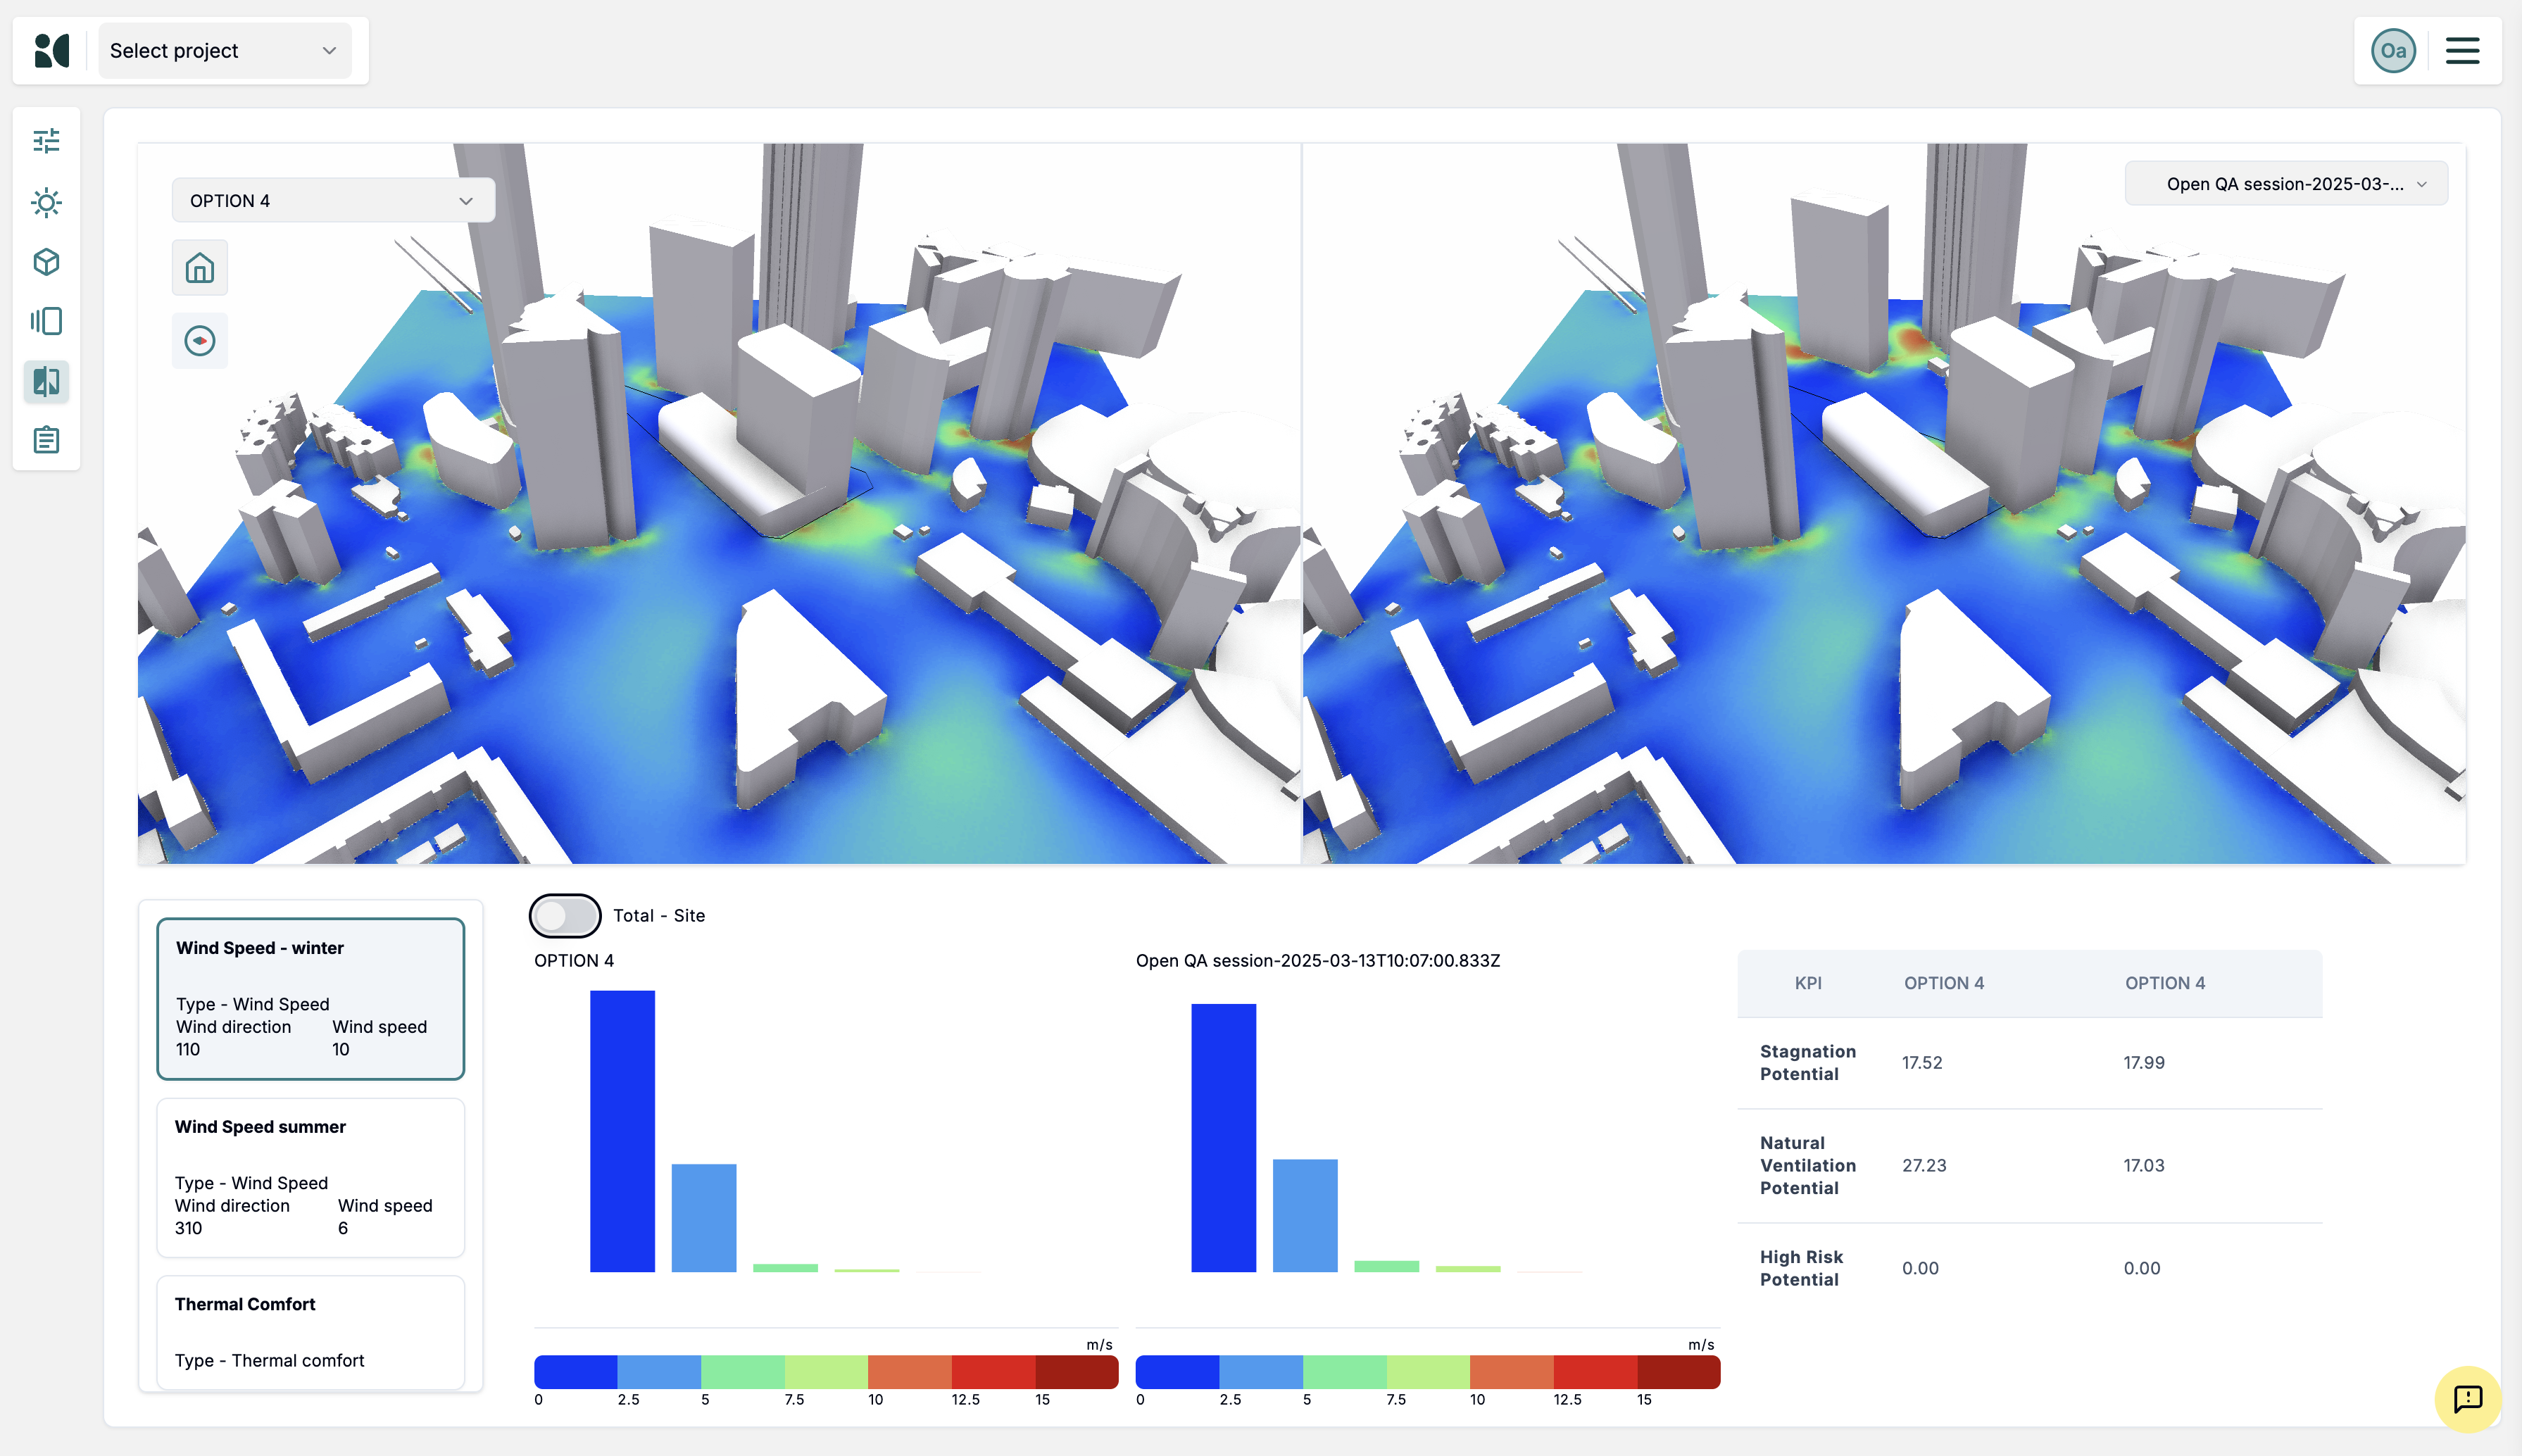2522x1456 pixels.
Task: Open the clipboard report icon in sidebar
Action: pyautogui.click(x=46, y=440)
